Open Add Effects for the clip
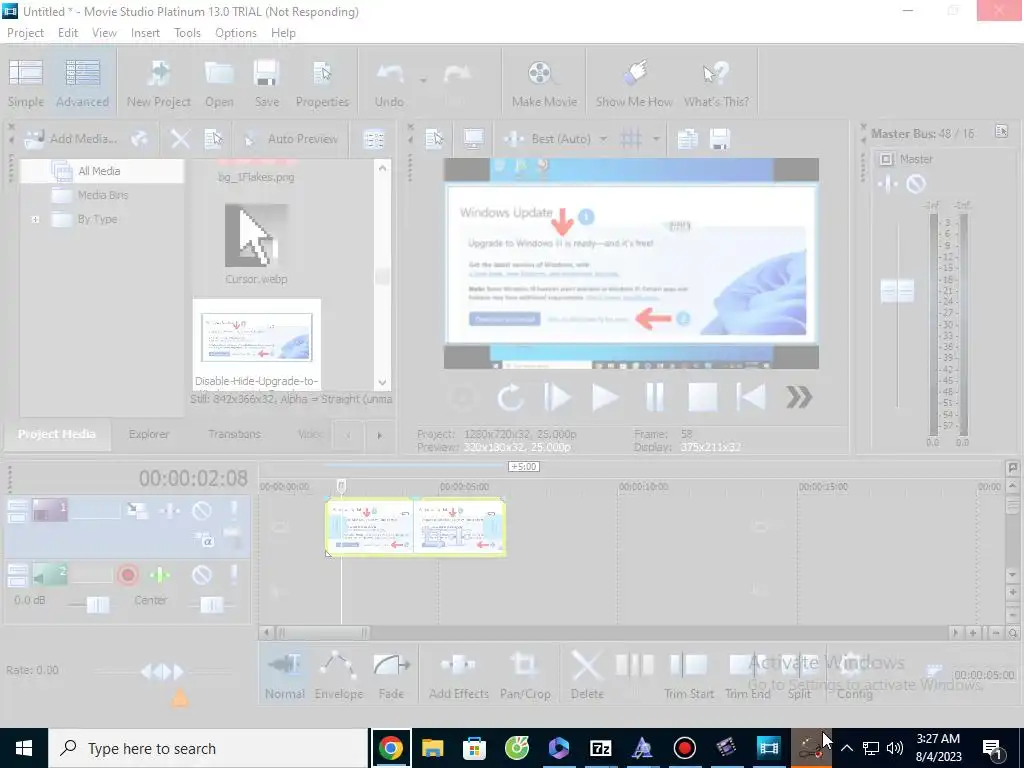 pyautogui.click(x=458, y=676)
